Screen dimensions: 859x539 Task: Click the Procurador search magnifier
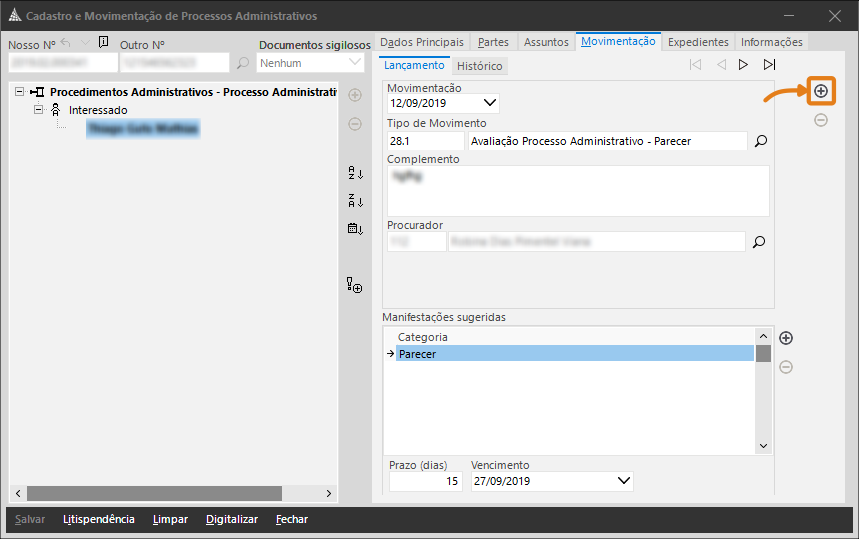(760, 241)
